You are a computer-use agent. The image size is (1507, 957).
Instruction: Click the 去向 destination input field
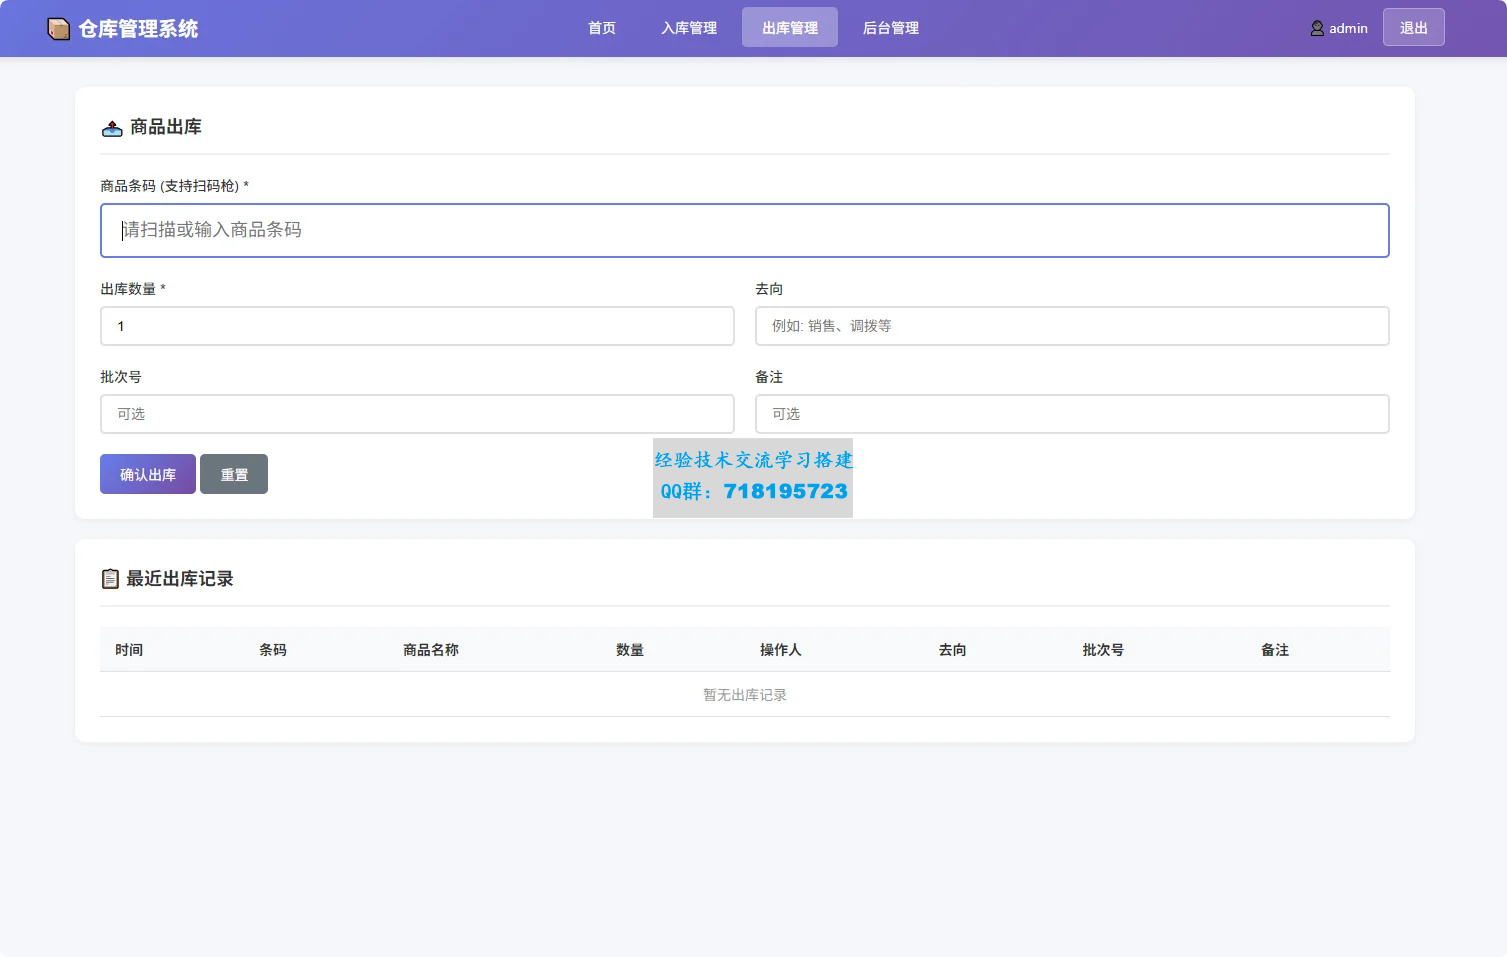click(1072, 326)
